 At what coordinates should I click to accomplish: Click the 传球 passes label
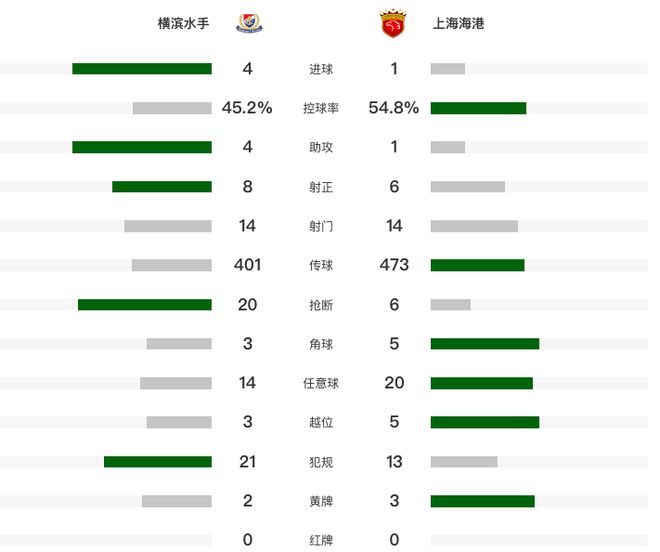[321, 265]
